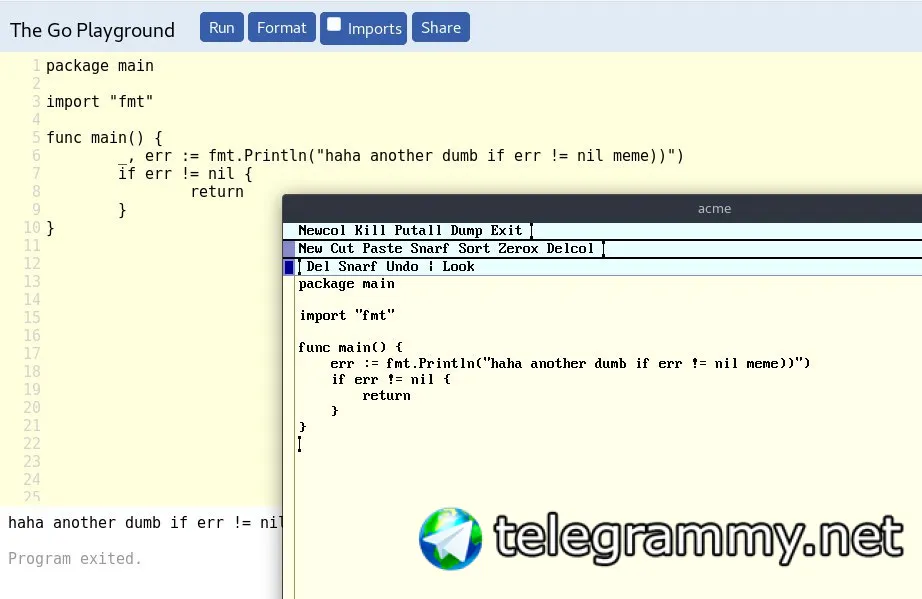The image size is (922, 599).
Task: Click "if err != nil {" in playground editor
Action: tap(185, 173)
